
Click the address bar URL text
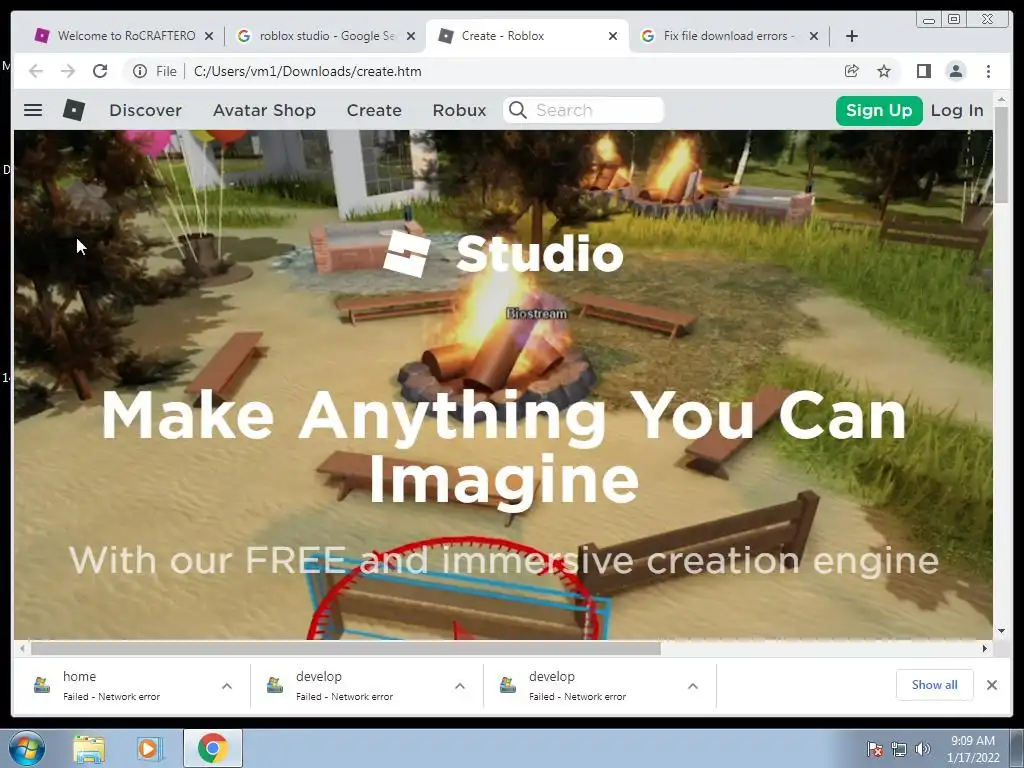point(308,71)
